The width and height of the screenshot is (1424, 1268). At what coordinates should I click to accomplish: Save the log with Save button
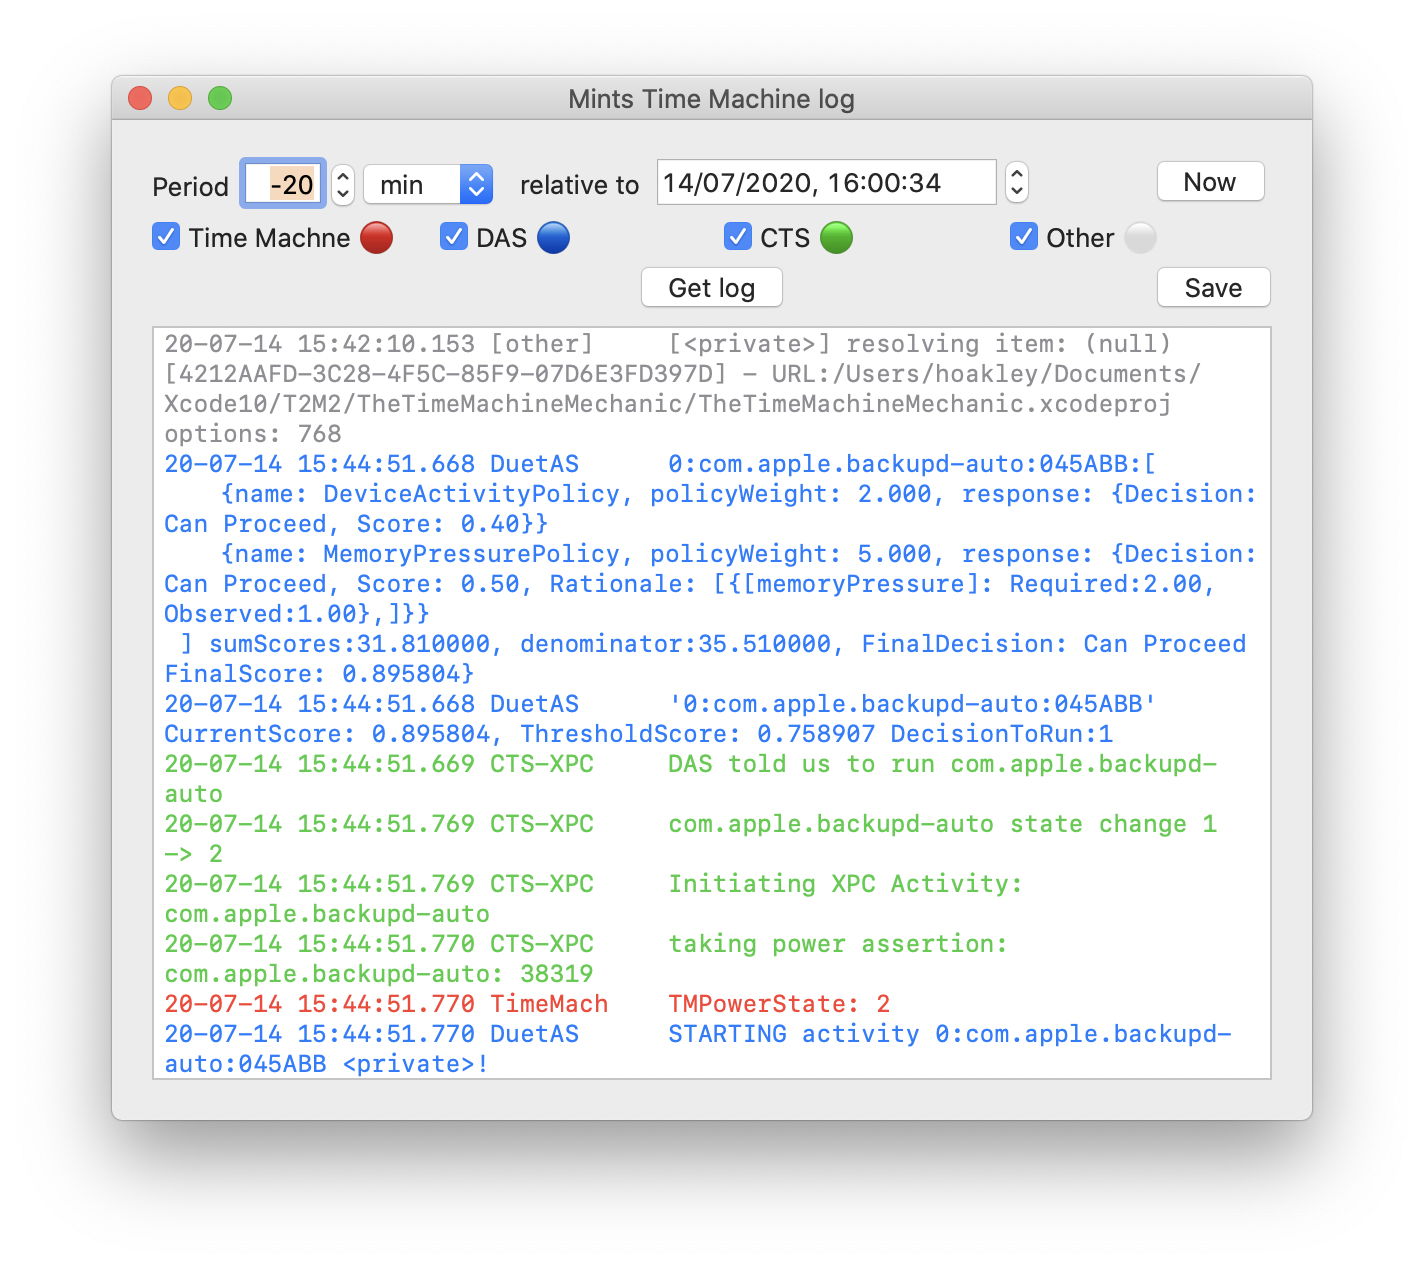coord(1213,288)
